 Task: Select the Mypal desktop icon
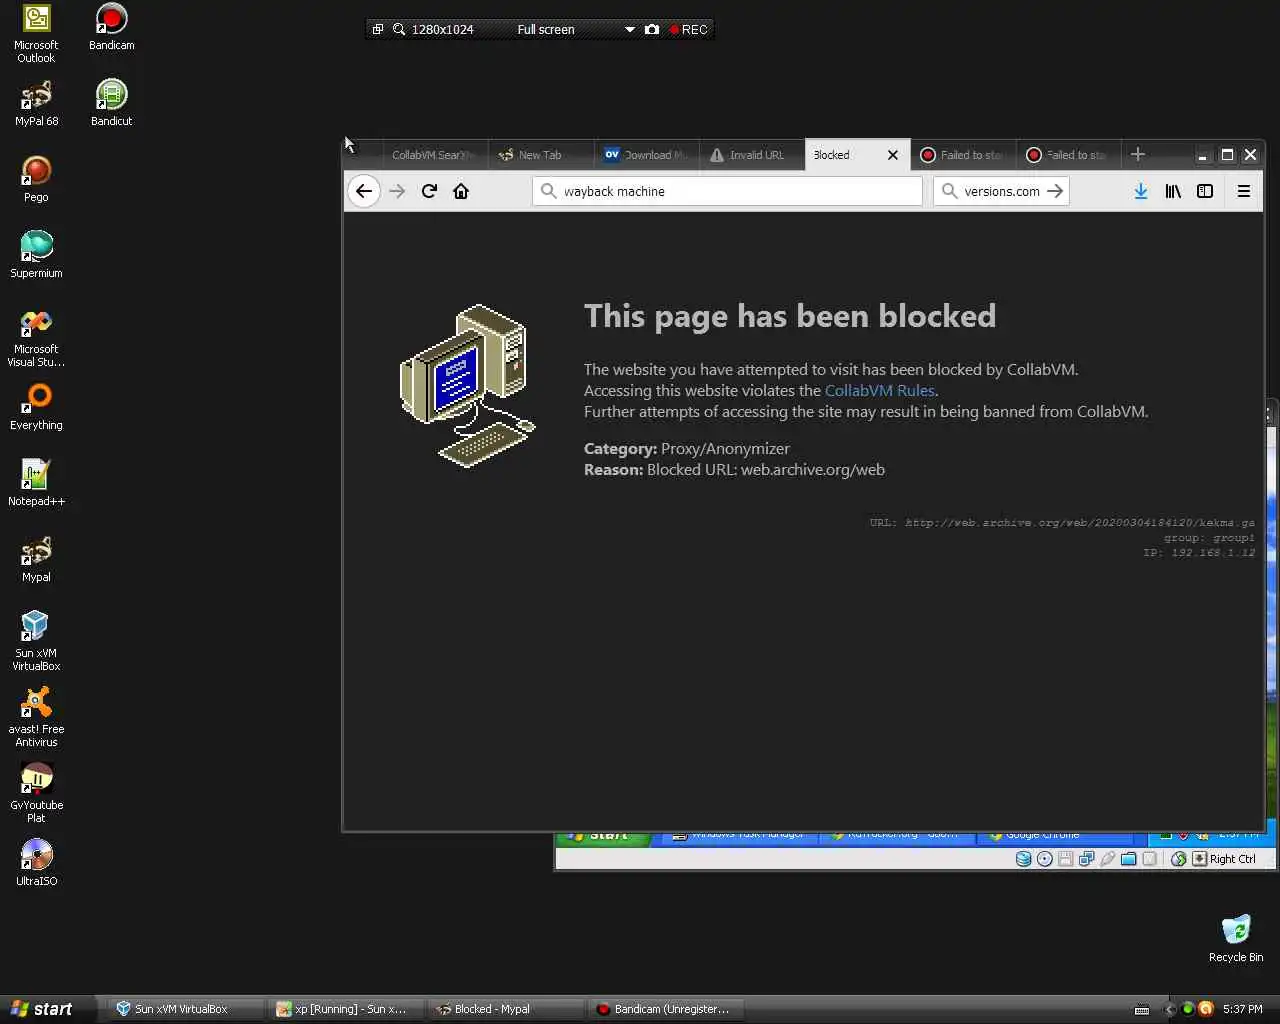36,559
